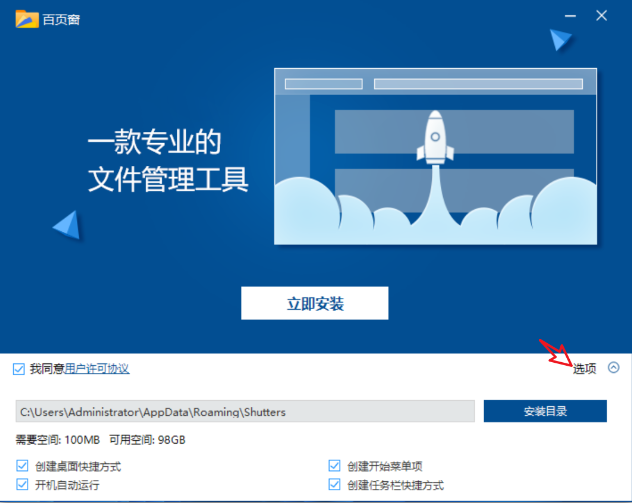The height and width of the screenshot is (503, 632).
Task: Collapse the options panel with the circled chevron
Action: point(613,368)
